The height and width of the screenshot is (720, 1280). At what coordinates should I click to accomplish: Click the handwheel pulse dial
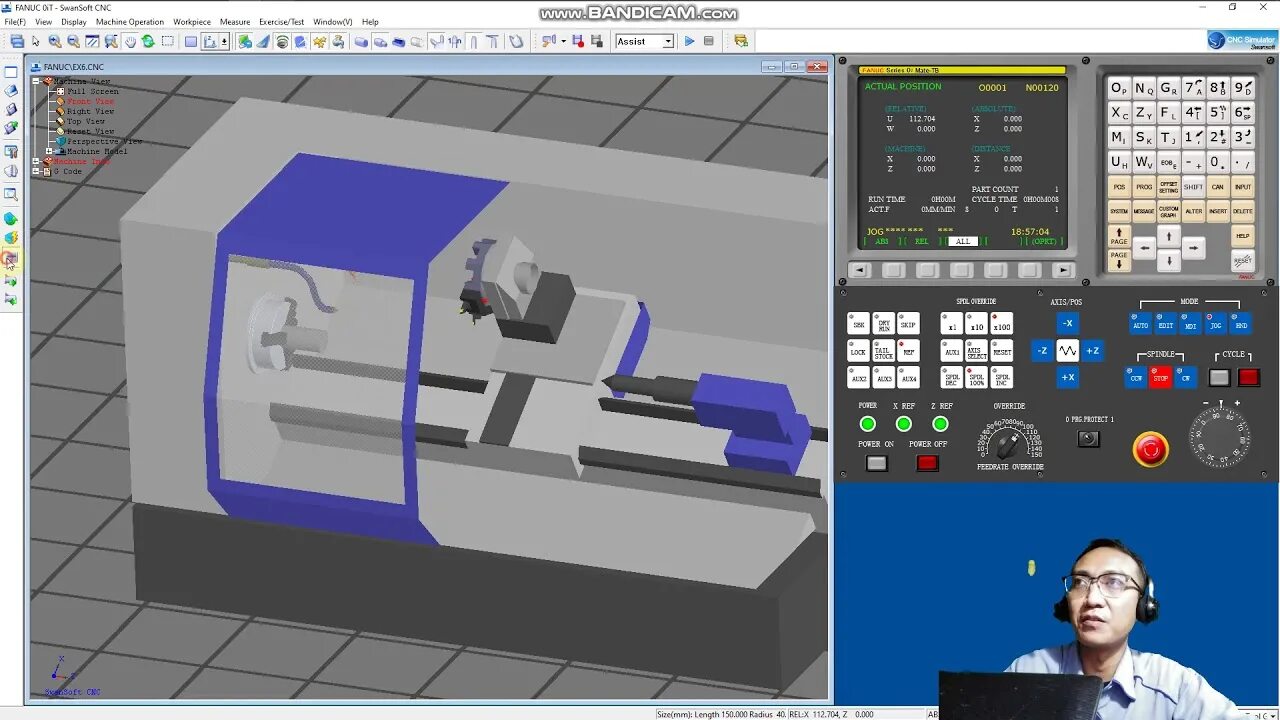coord(1219,437)
